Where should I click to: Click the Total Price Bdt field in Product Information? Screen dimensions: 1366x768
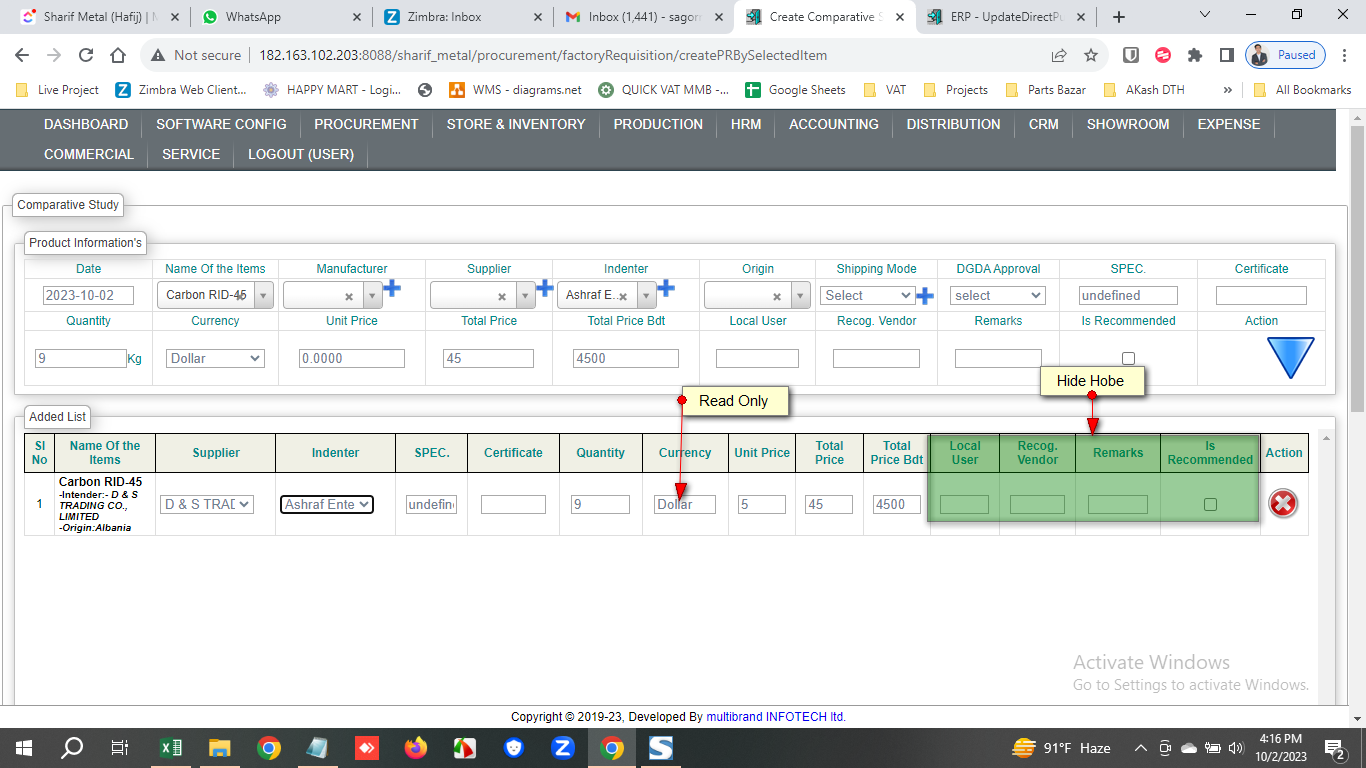point(626,358)
